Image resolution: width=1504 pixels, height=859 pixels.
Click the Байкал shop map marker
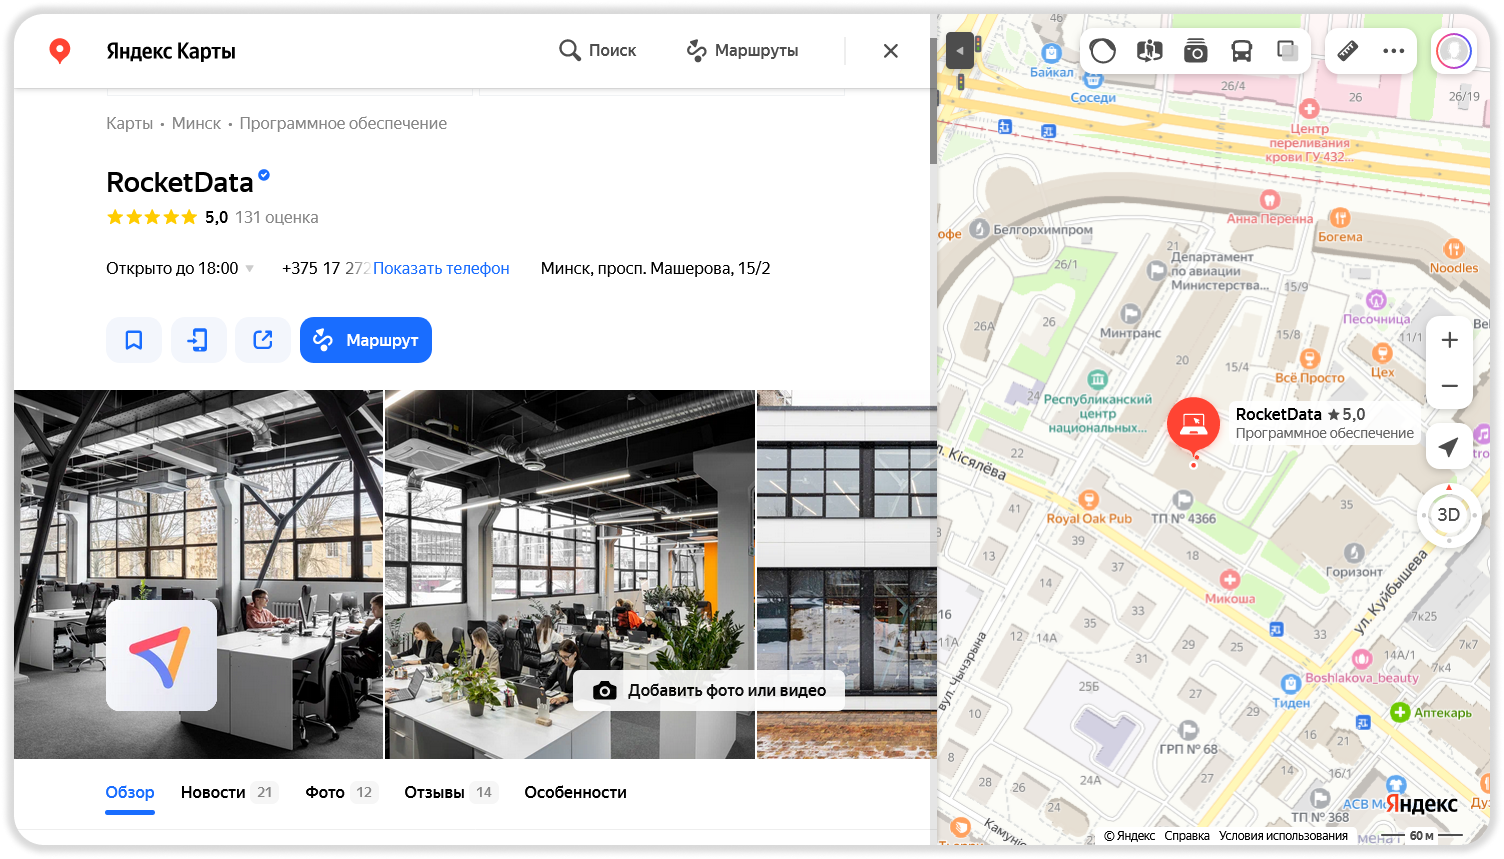(1051, 54)
